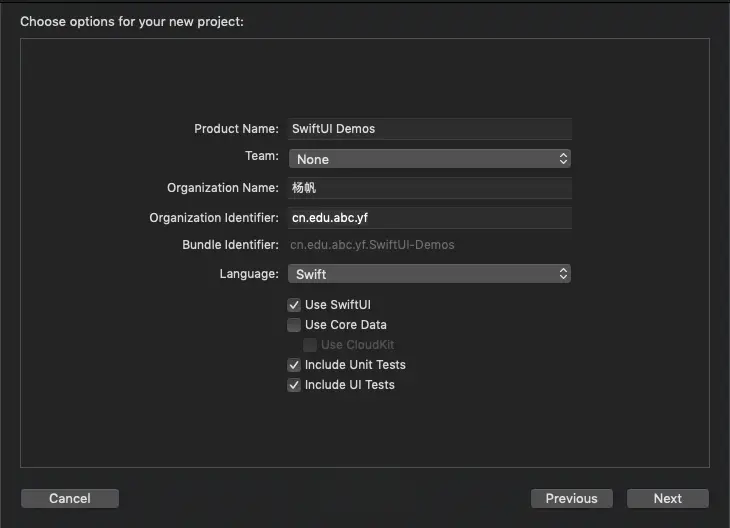Enable the Use Core Data checkbox

click(294, 325)
